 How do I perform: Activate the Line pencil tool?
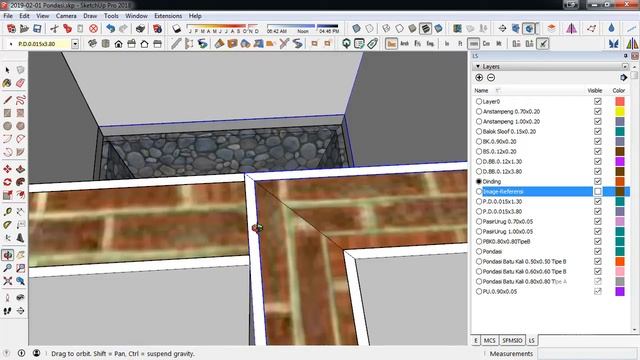point(7,100)
